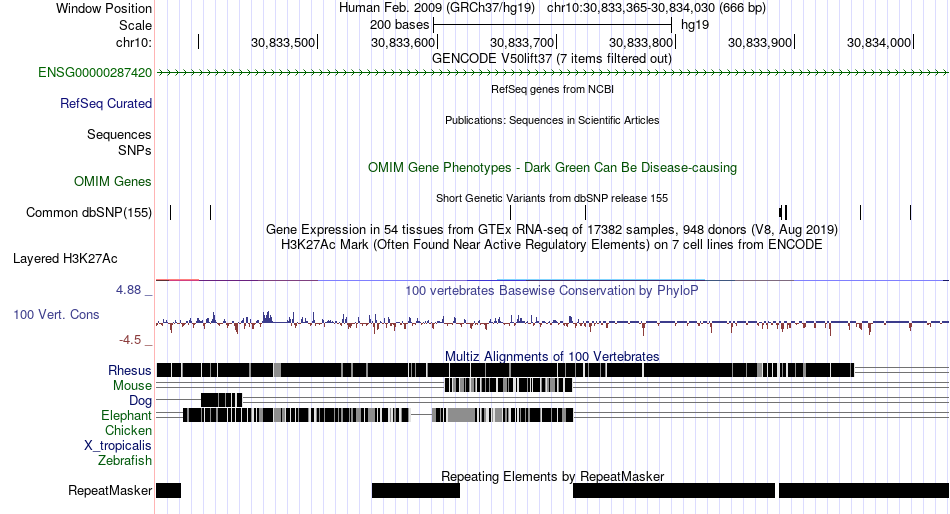Open '100 vertebrates Basewise Conservation by PhyloP' title
The width and height of the screenshot is (950, 514).
552,290
